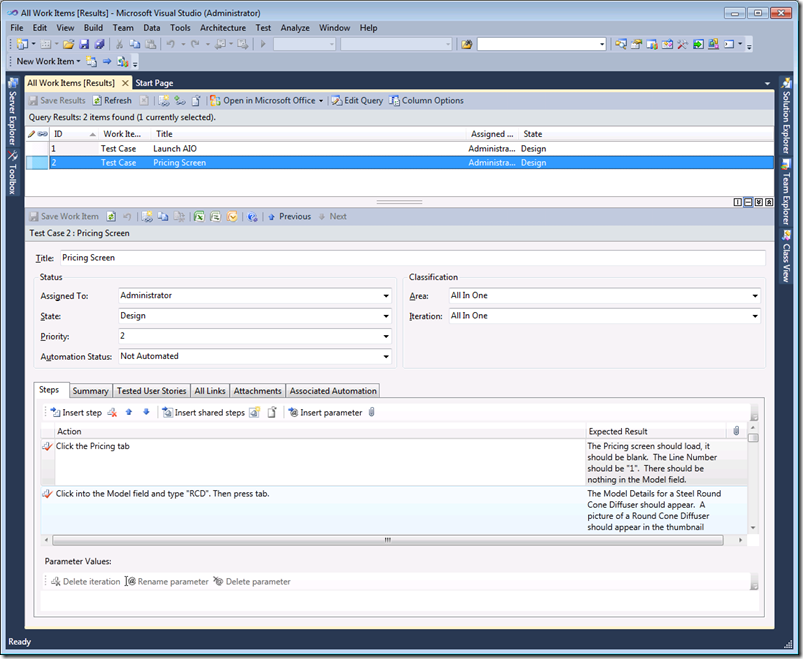Send work item to Outlook icon
Image resolution: width=803 pixels, height=659 pixels.
[x=232, y=217]
